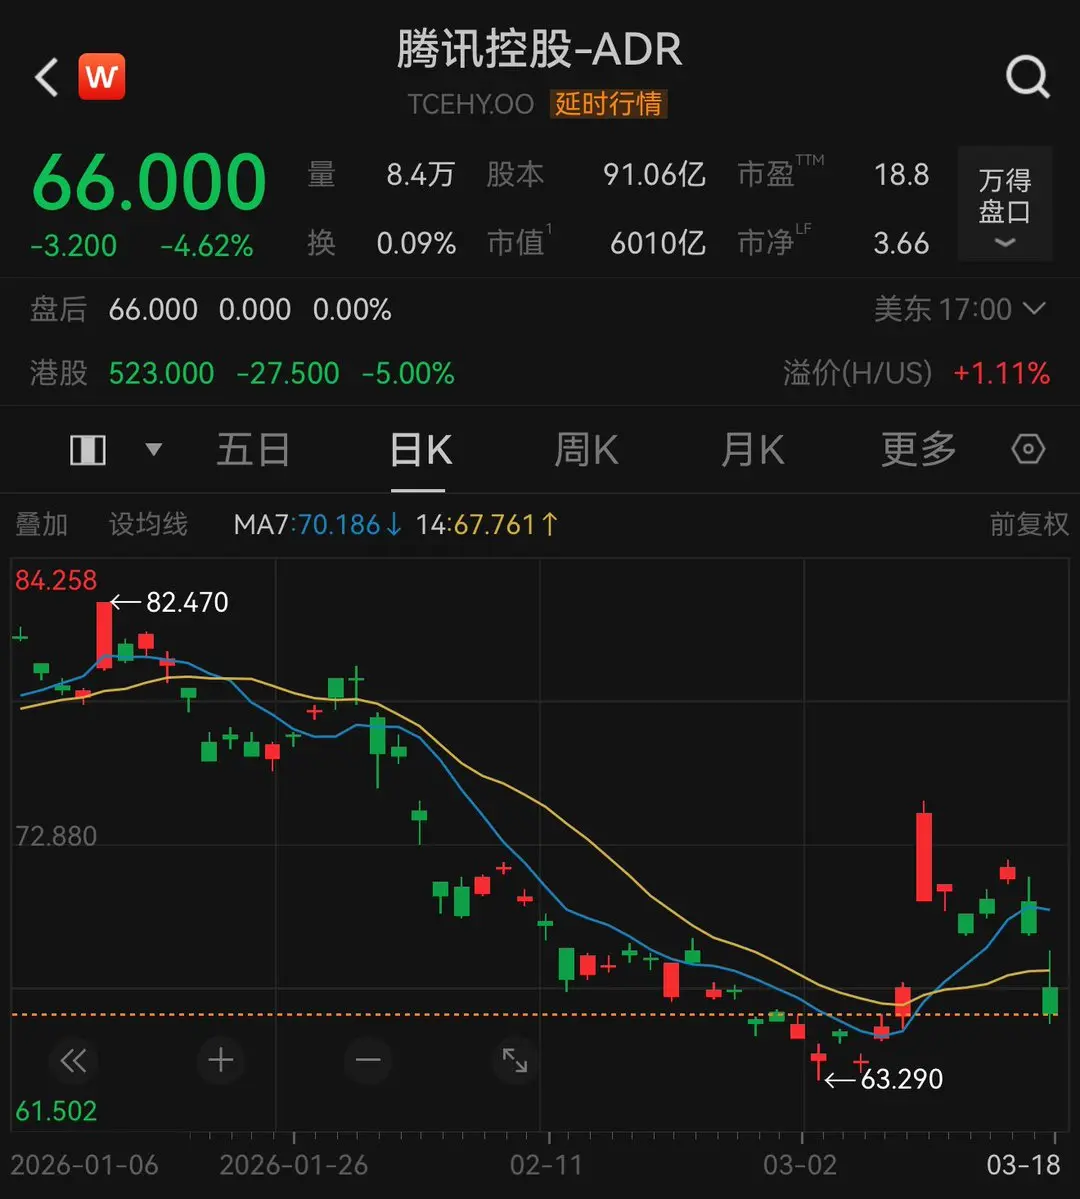Image resolution: width=1080 pixels, height=1199 pixels.
Task: Tap share capital value 91.06亿
Action: [x=654, y=175]
